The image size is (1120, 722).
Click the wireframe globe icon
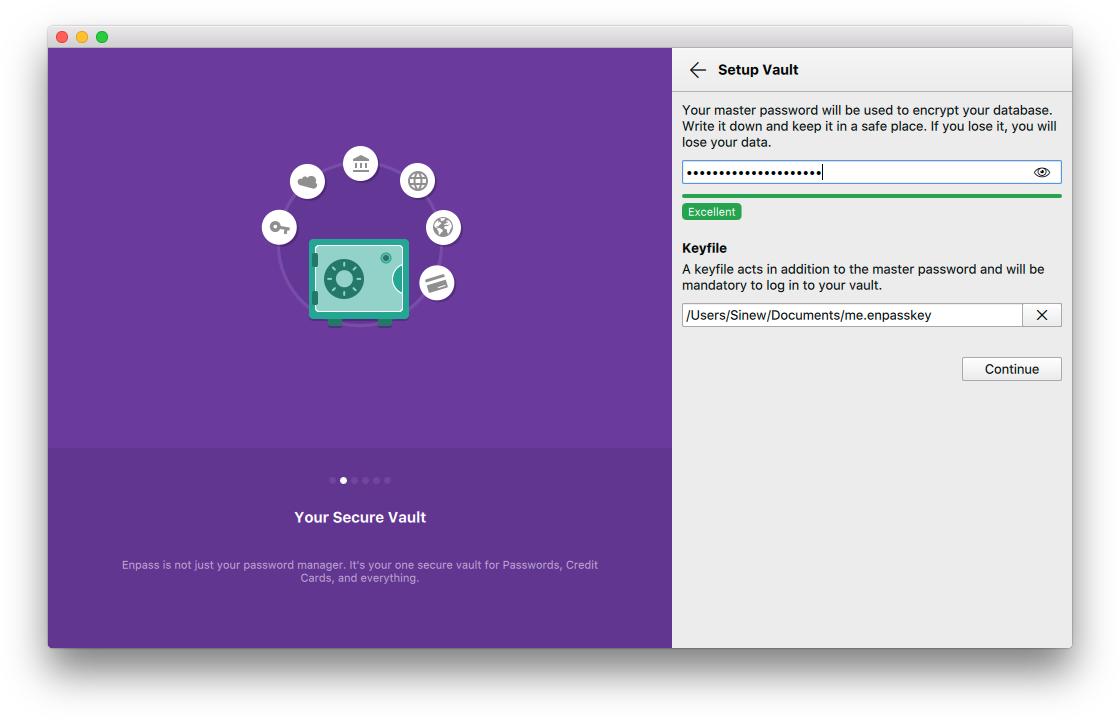[418, 181]
